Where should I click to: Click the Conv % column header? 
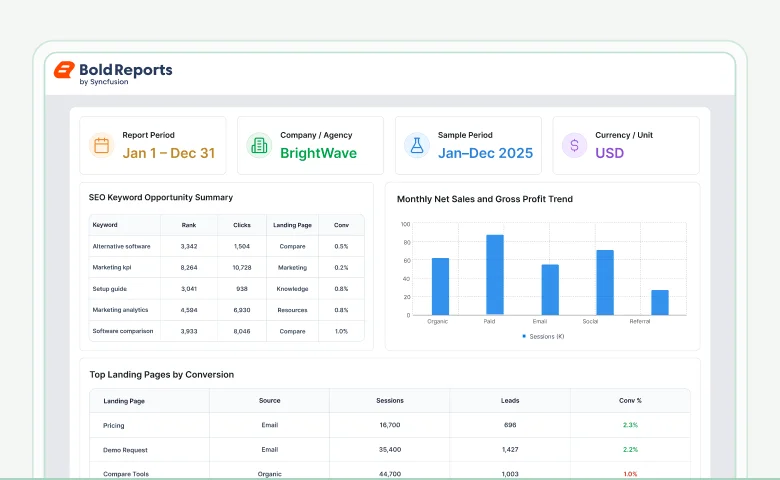pos(630,400)
